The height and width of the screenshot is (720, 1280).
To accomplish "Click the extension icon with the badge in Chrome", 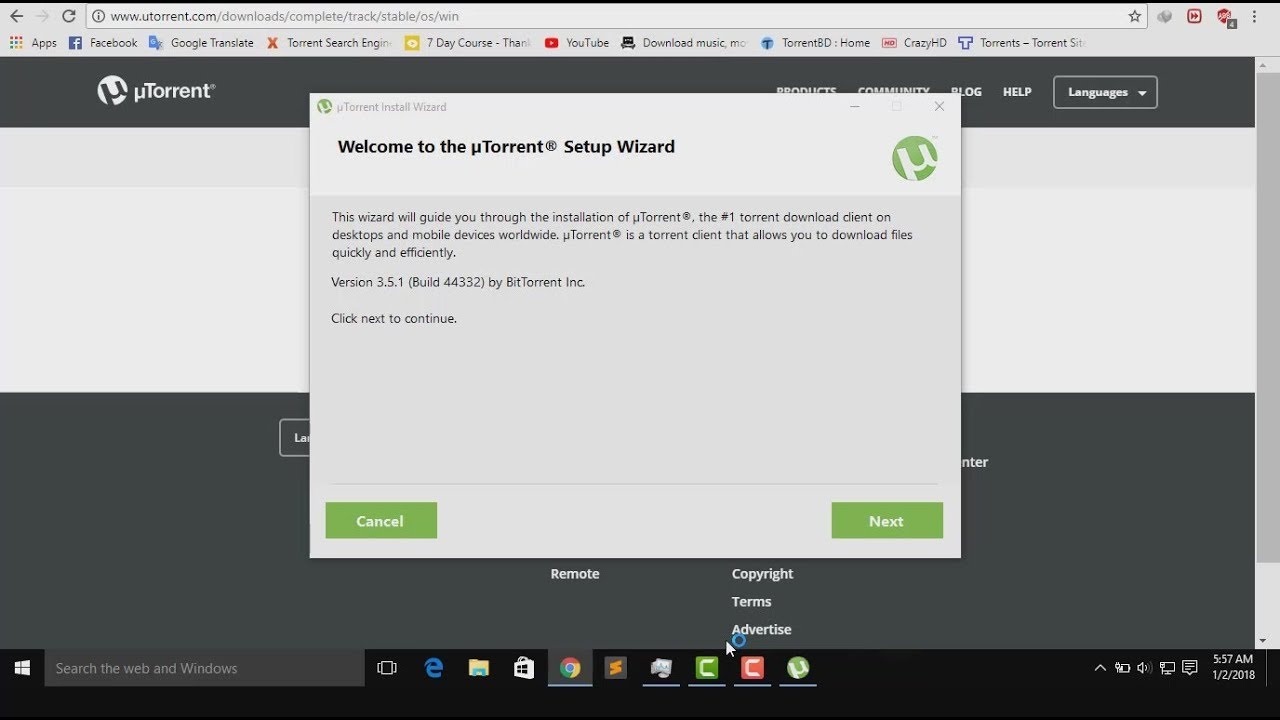I will click(x=1225, y=17).
